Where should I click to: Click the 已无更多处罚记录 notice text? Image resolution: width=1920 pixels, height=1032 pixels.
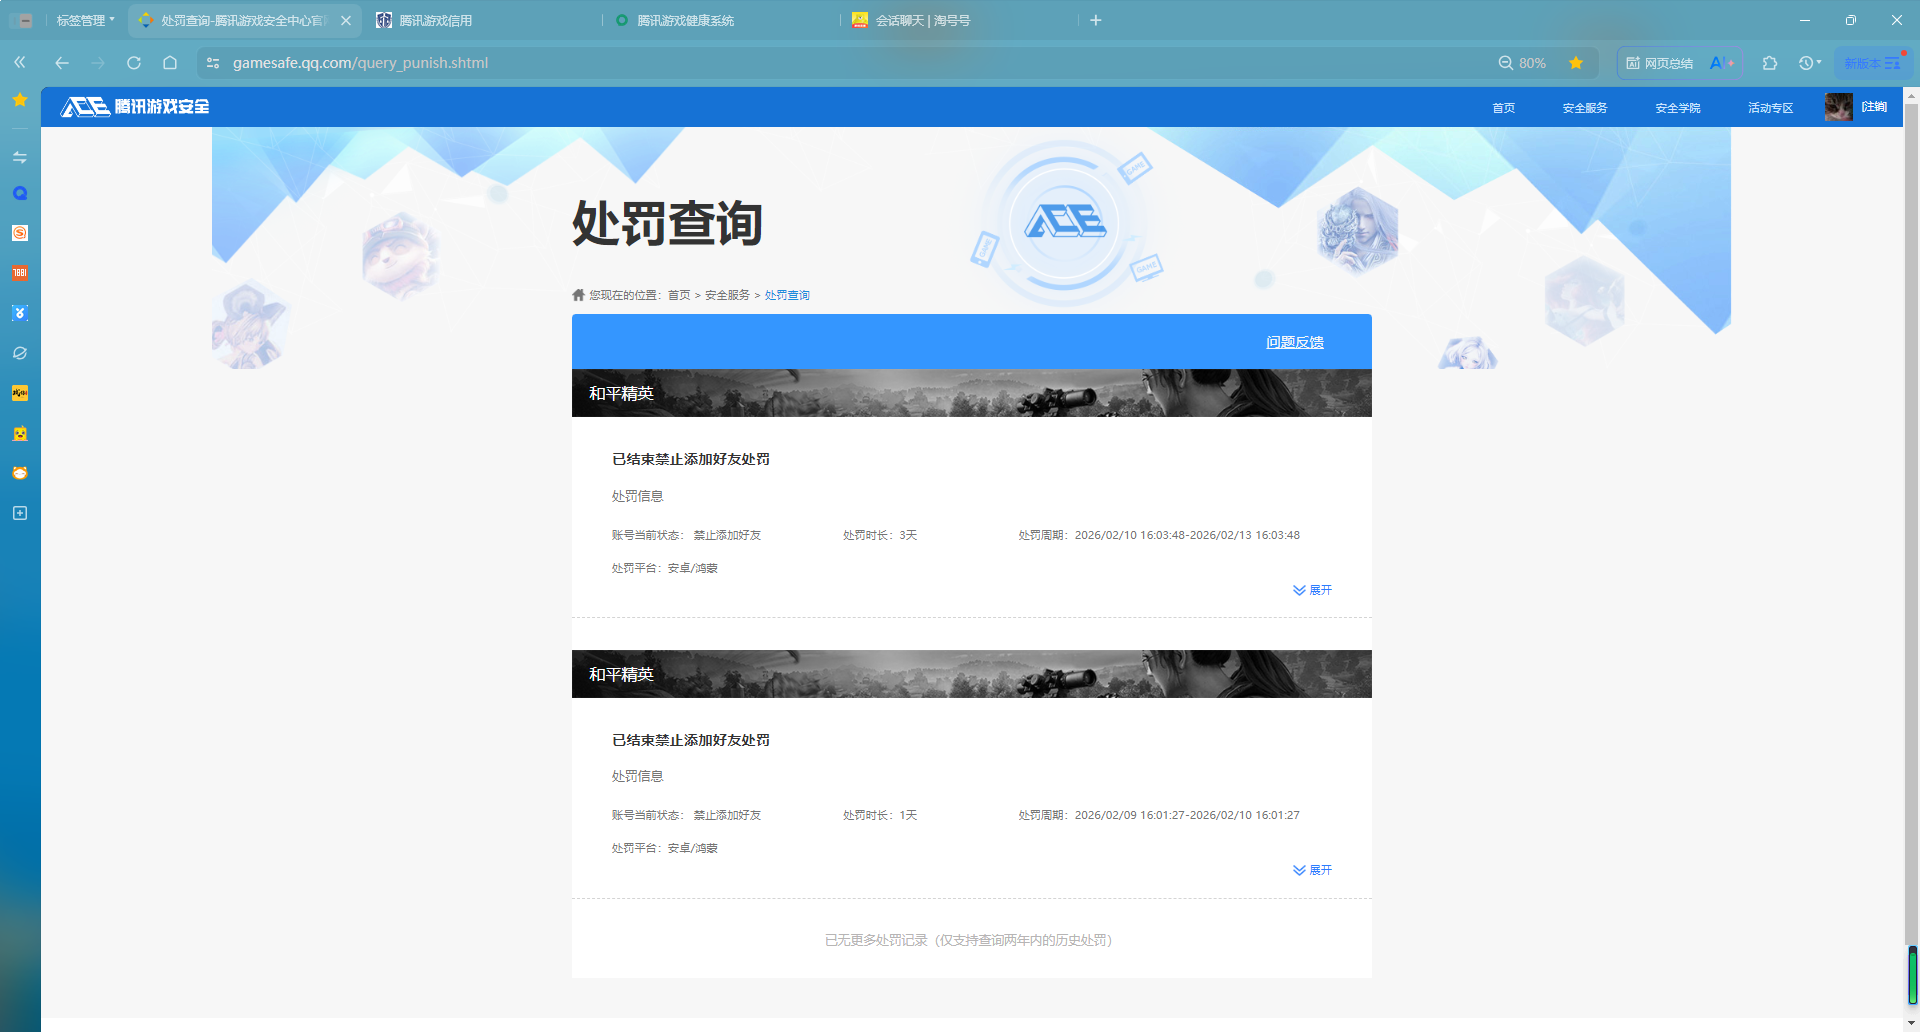968,940
